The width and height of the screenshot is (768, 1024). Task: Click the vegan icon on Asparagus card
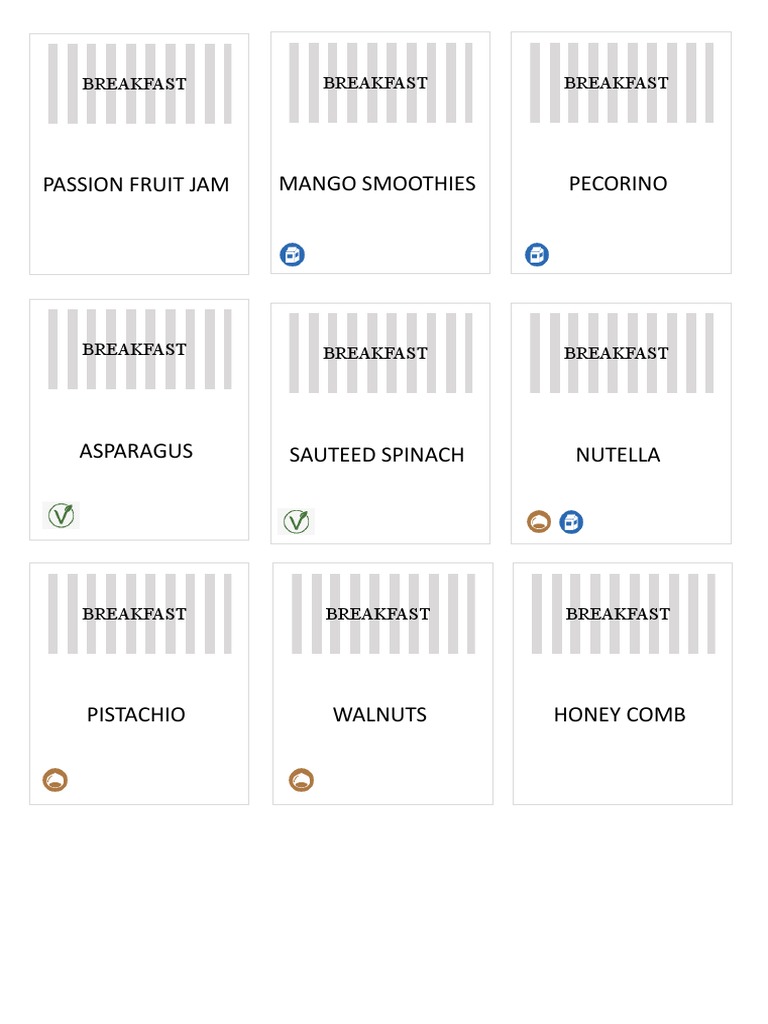coord(61,515)
